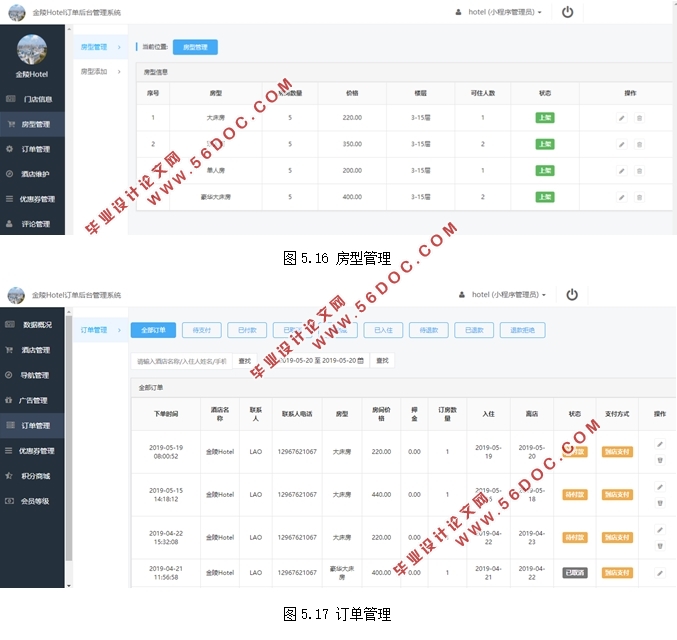Delete the order placed 2019-05-15 14:18:12

click(x=659, y=503)
